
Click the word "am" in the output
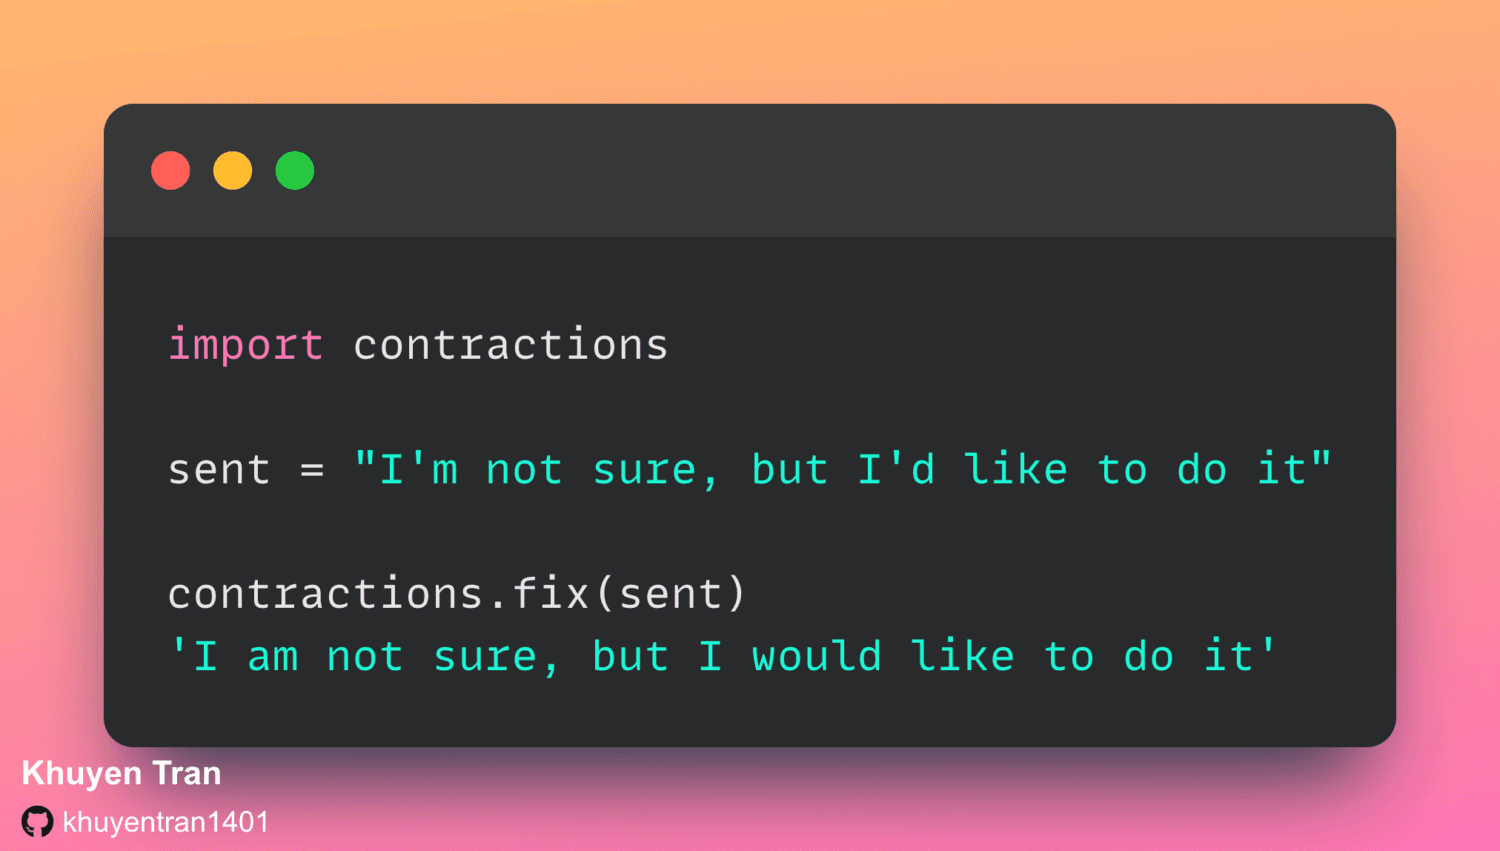(x=273, y=657)
